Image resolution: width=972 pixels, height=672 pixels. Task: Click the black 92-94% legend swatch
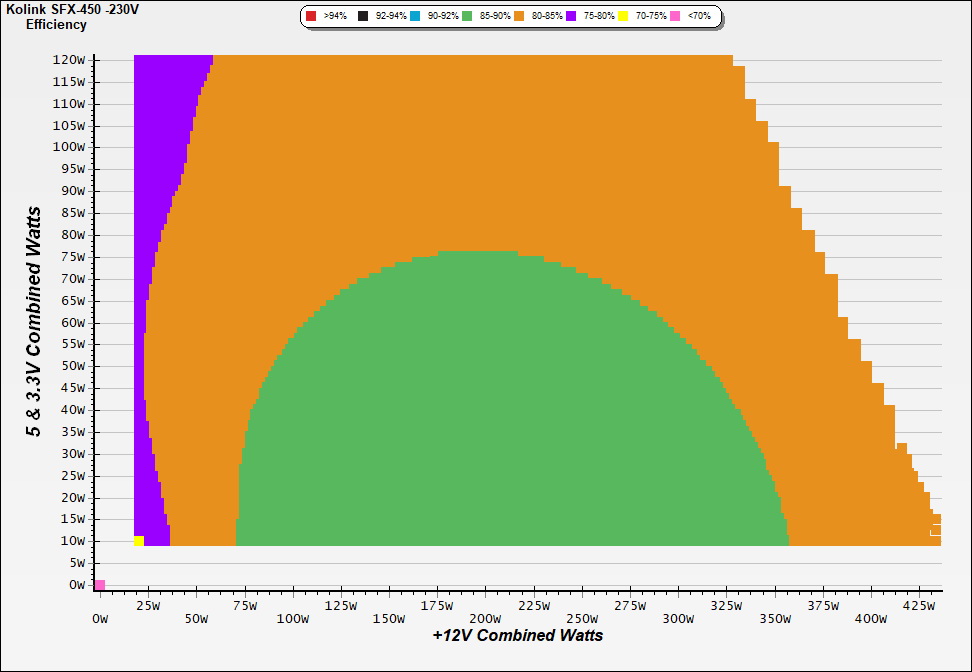pyautogui.click(x=363, y=17)
